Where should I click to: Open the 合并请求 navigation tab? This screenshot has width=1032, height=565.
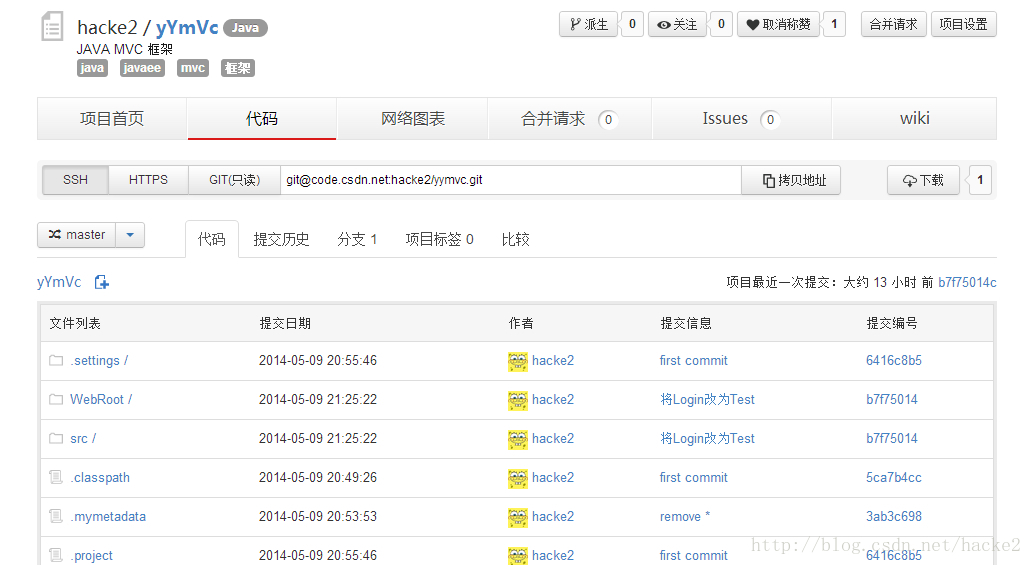click(x=569, y=119)
